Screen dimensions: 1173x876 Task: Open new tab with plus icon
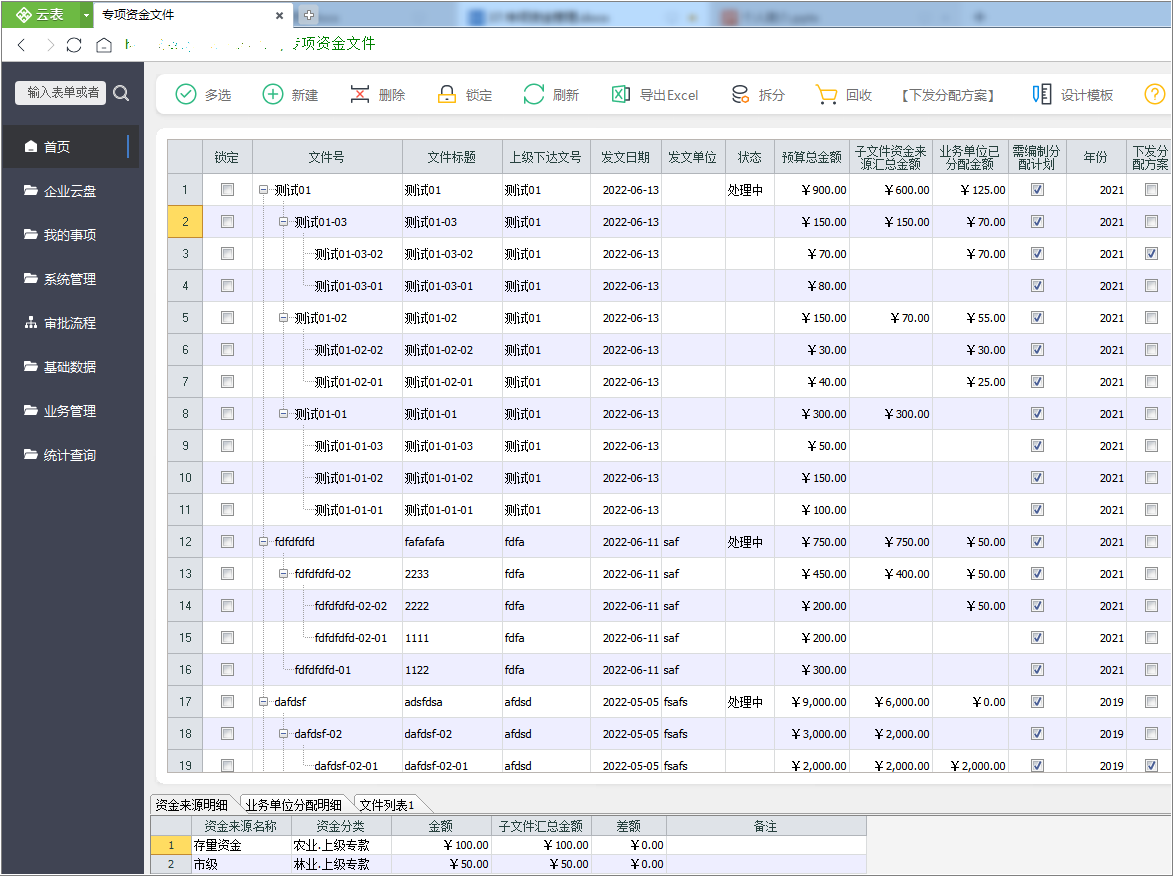coord(308,15)
